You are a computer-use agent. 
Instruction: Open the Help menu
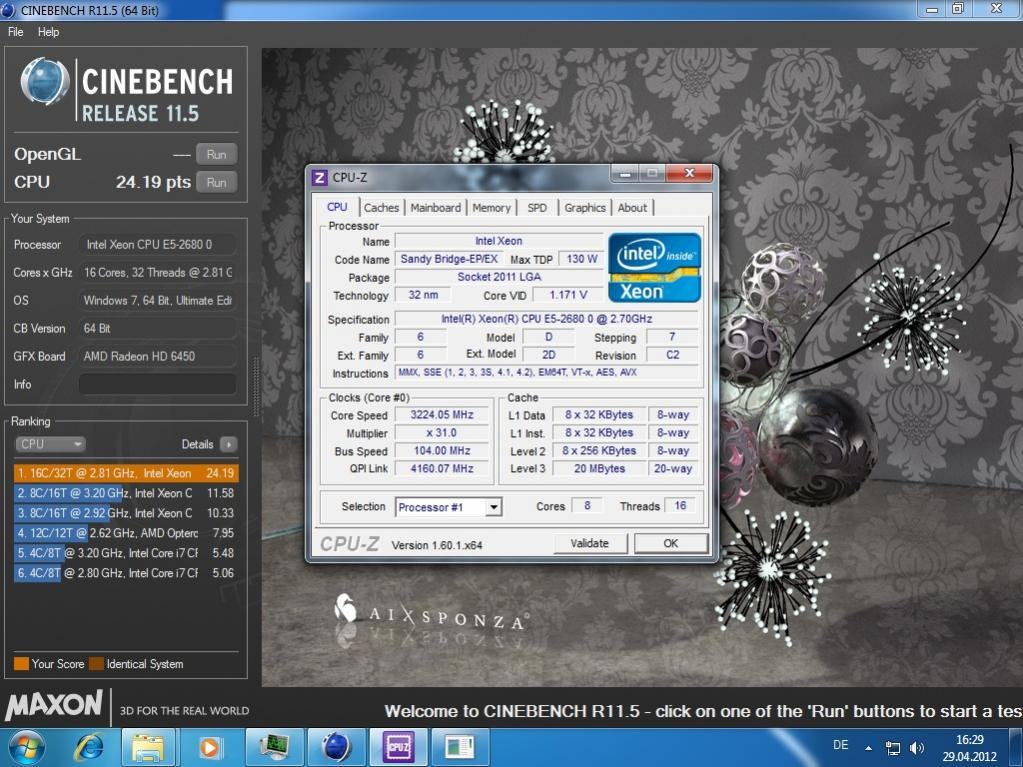click(x=48, y=31)
